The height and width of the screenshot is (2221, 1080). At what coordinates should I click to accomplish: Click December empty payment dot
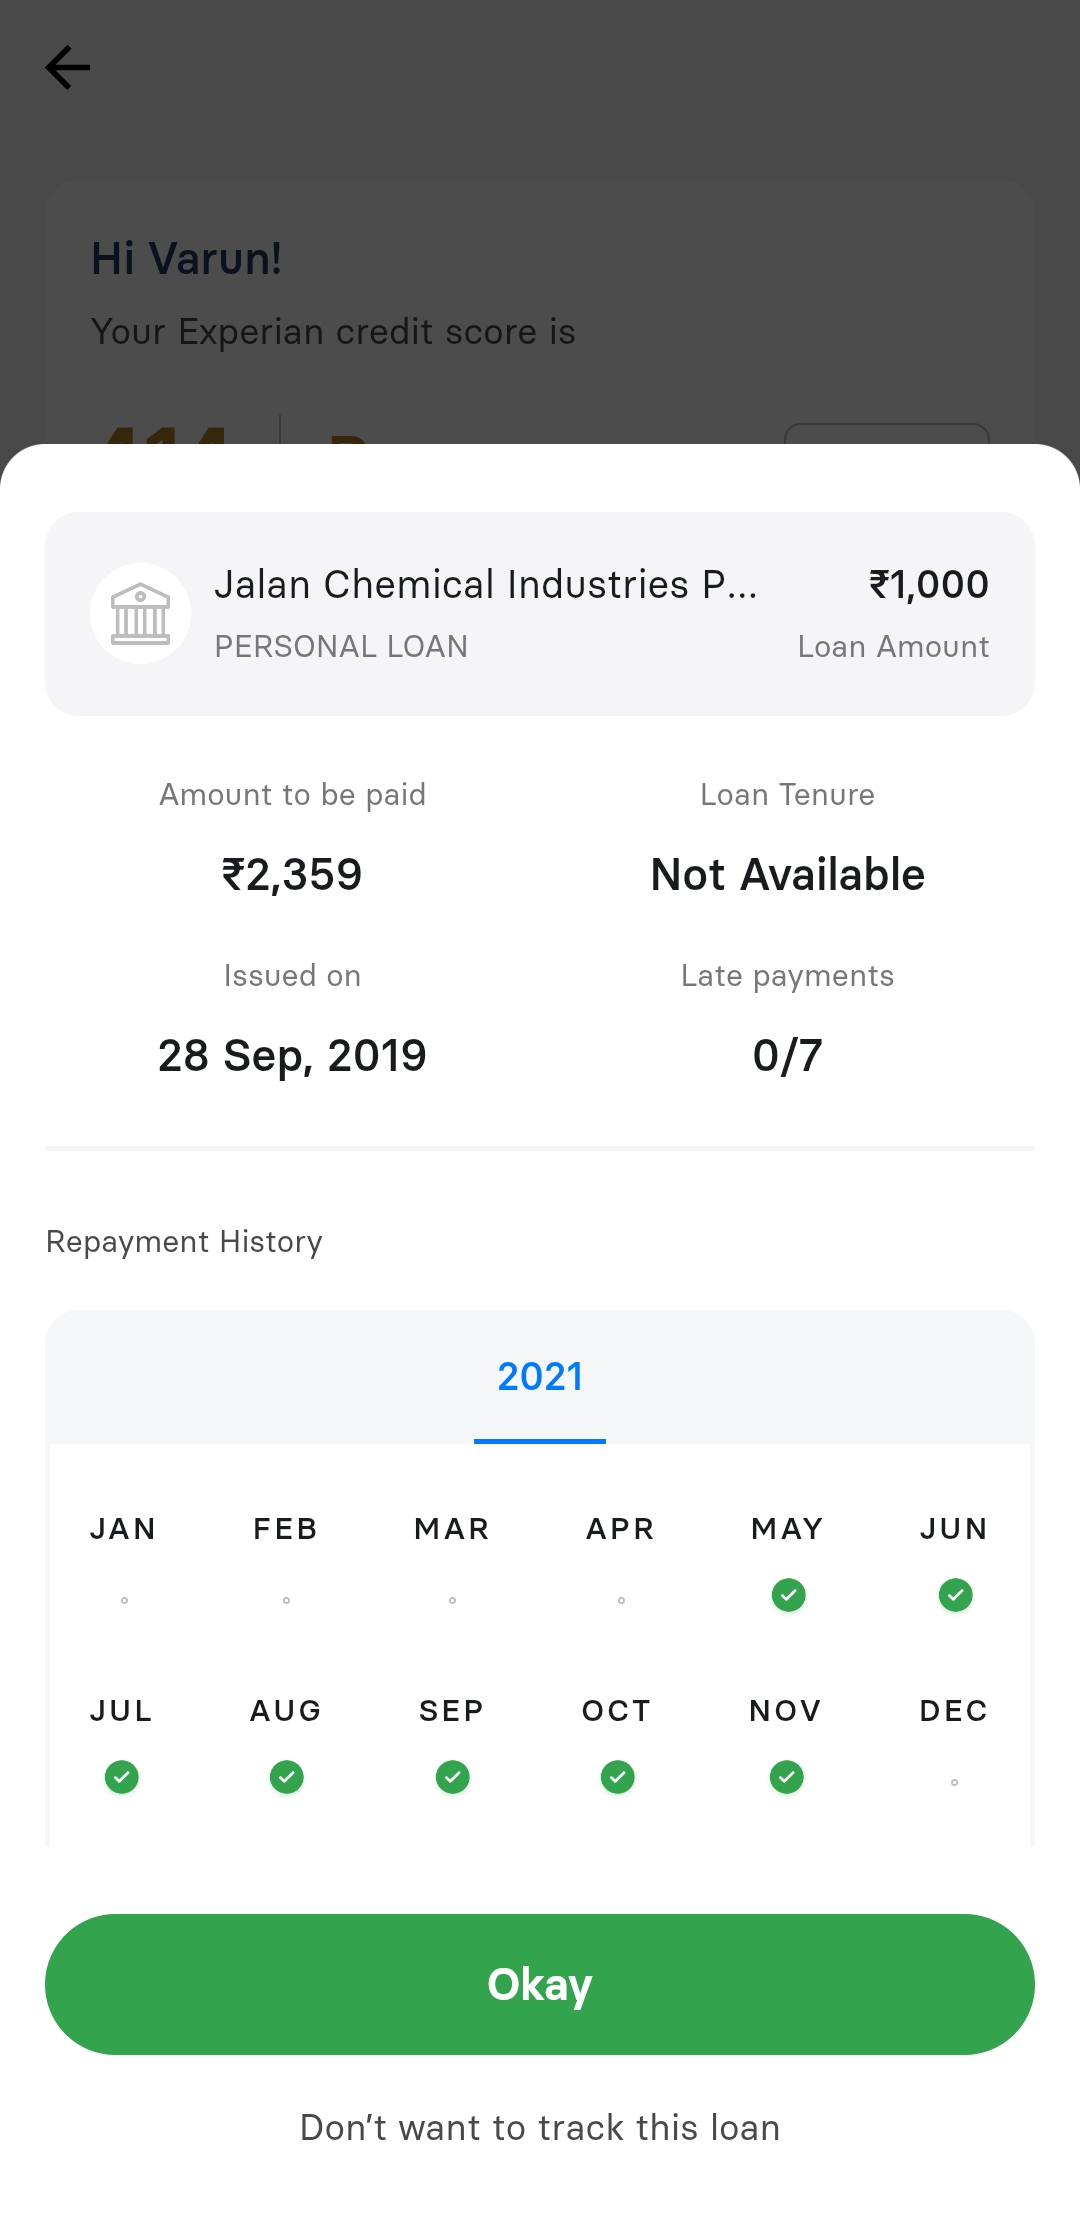pos(954,1782)
